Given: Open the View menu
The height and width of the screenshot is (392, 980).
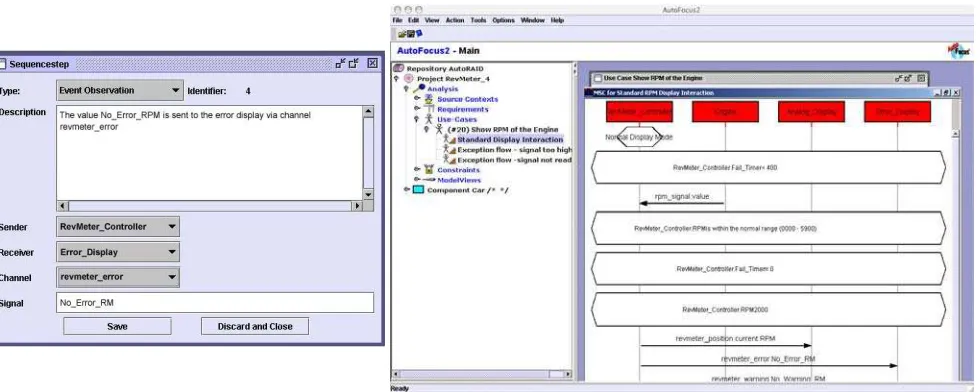Looking at the screenshot, I should 432,20.
